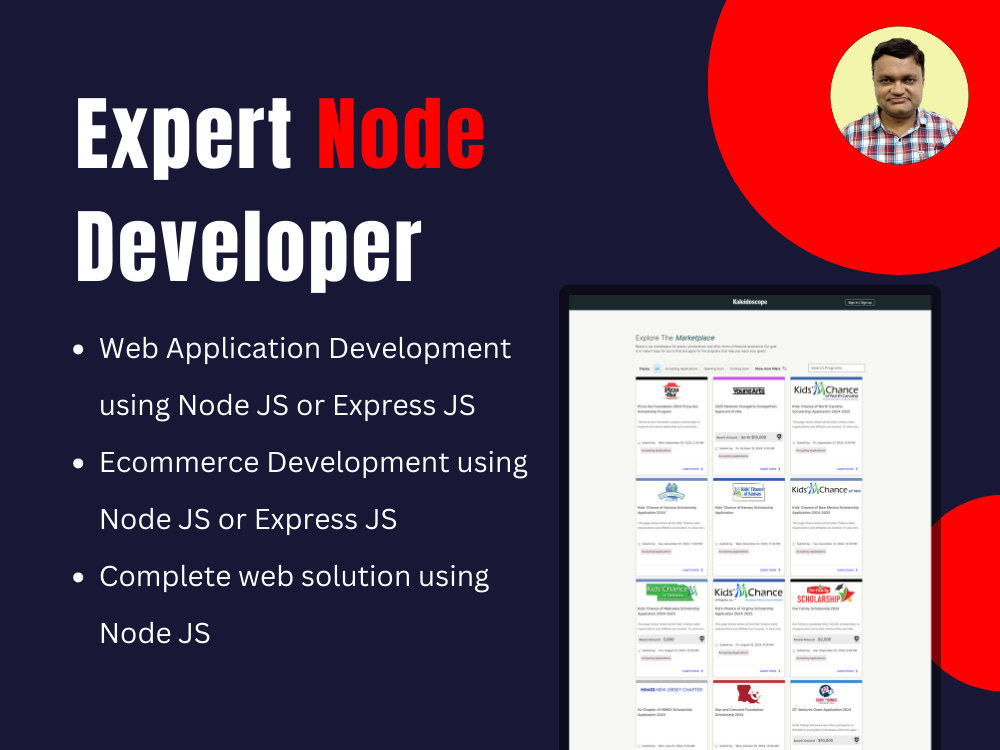Click the Our Family Scholarship 2024 title
1000x750 pixels.
(816, 609)
